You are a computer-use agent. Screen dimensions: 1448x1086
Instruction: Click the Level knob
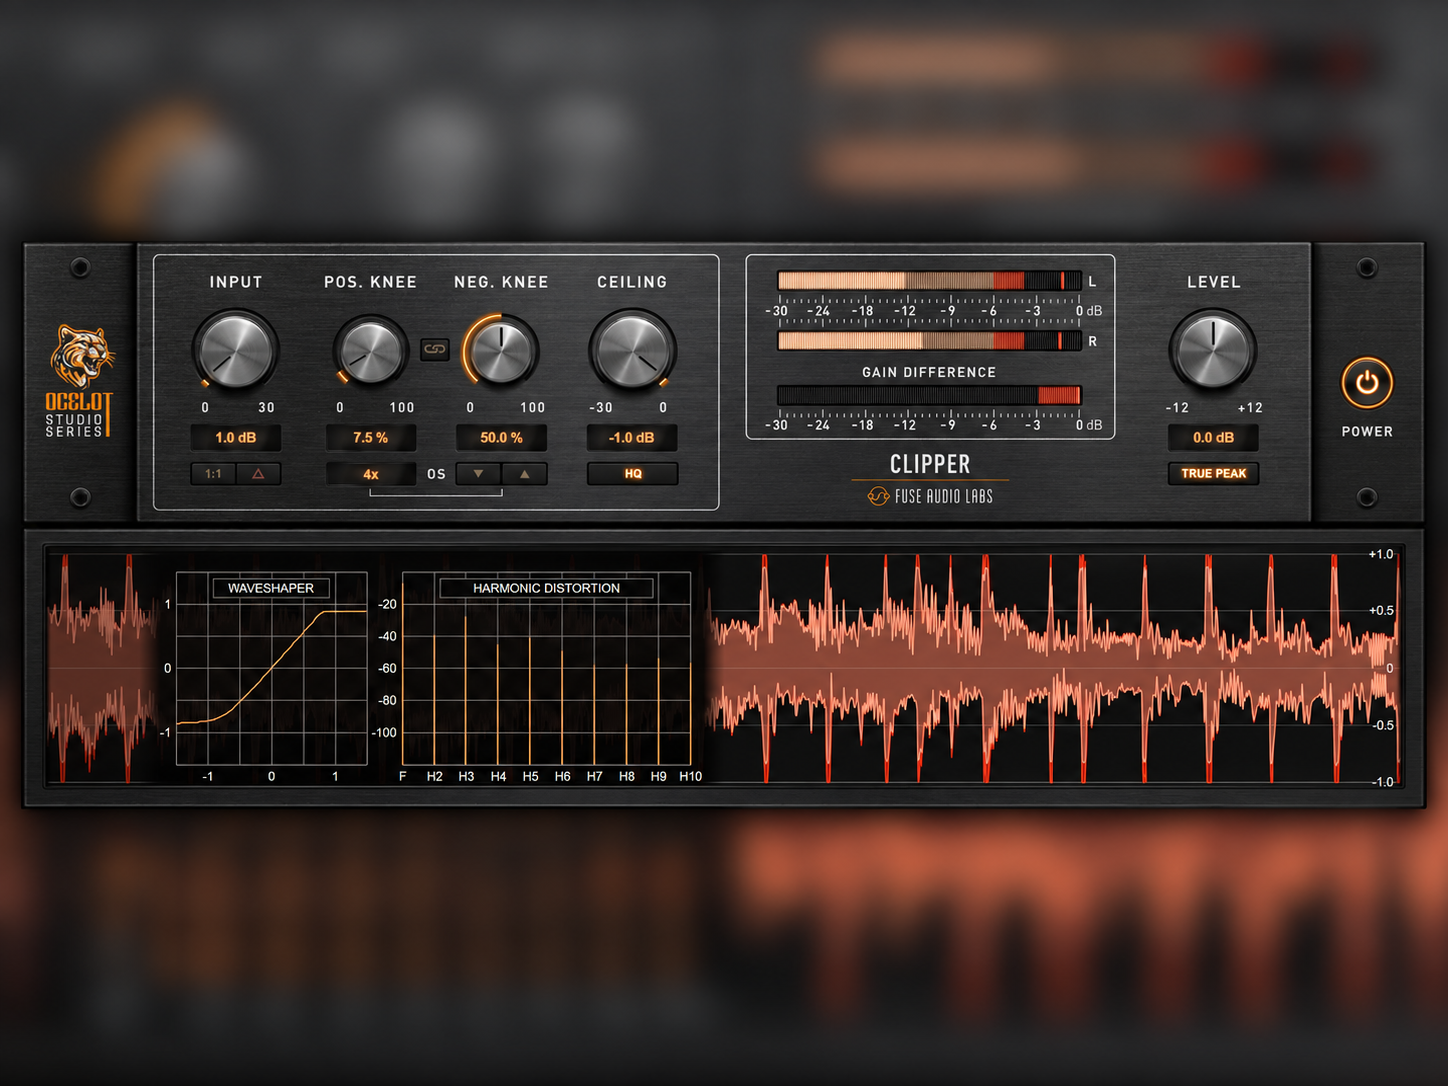tap(1213, 350)
